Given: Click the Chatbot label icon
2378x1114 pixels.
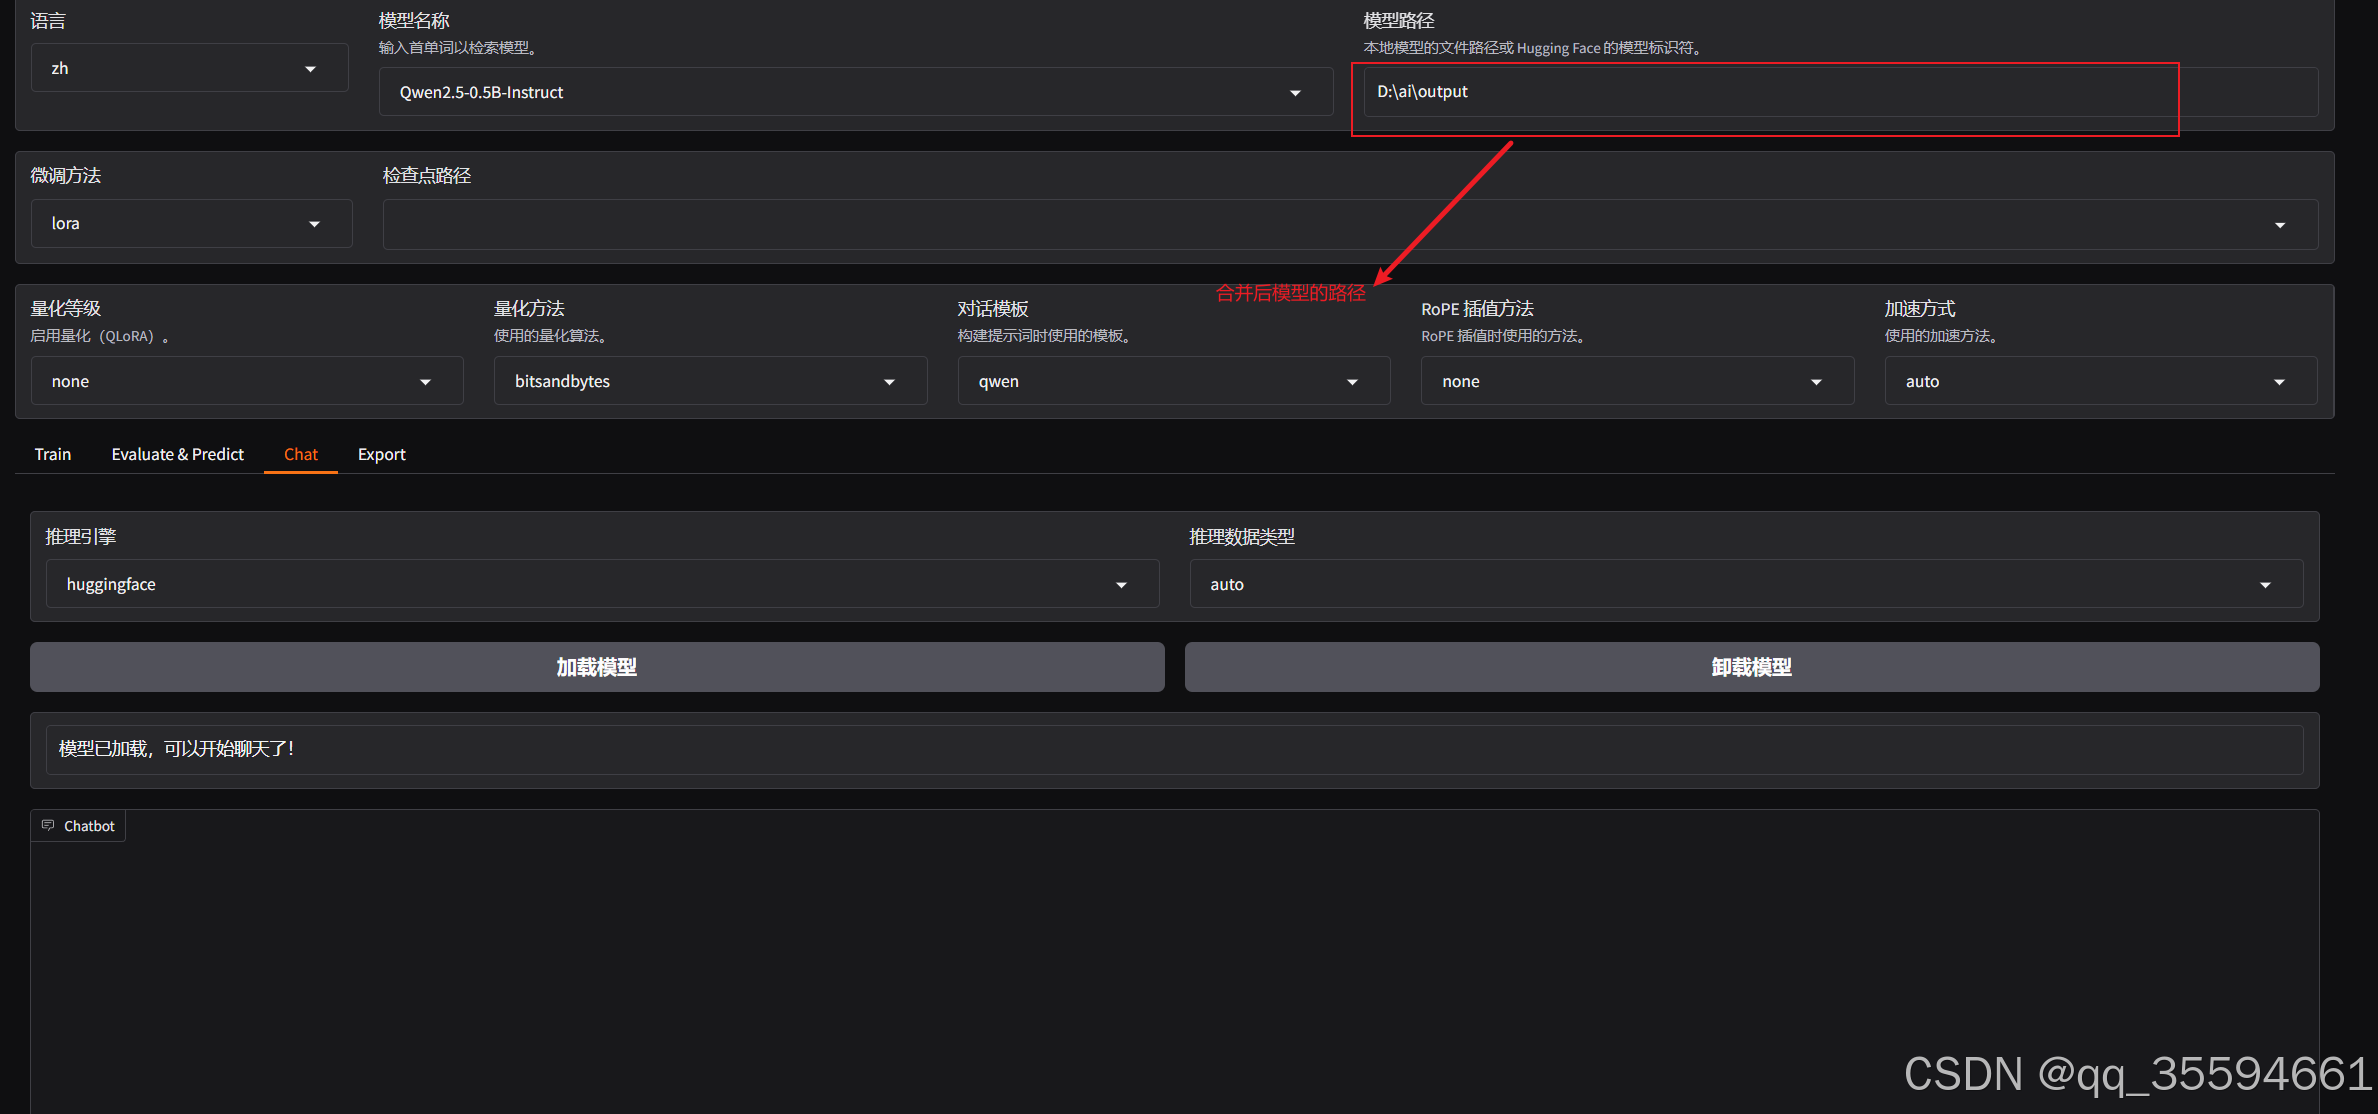Looking at the screenshot, I should (x=48, y=825).
